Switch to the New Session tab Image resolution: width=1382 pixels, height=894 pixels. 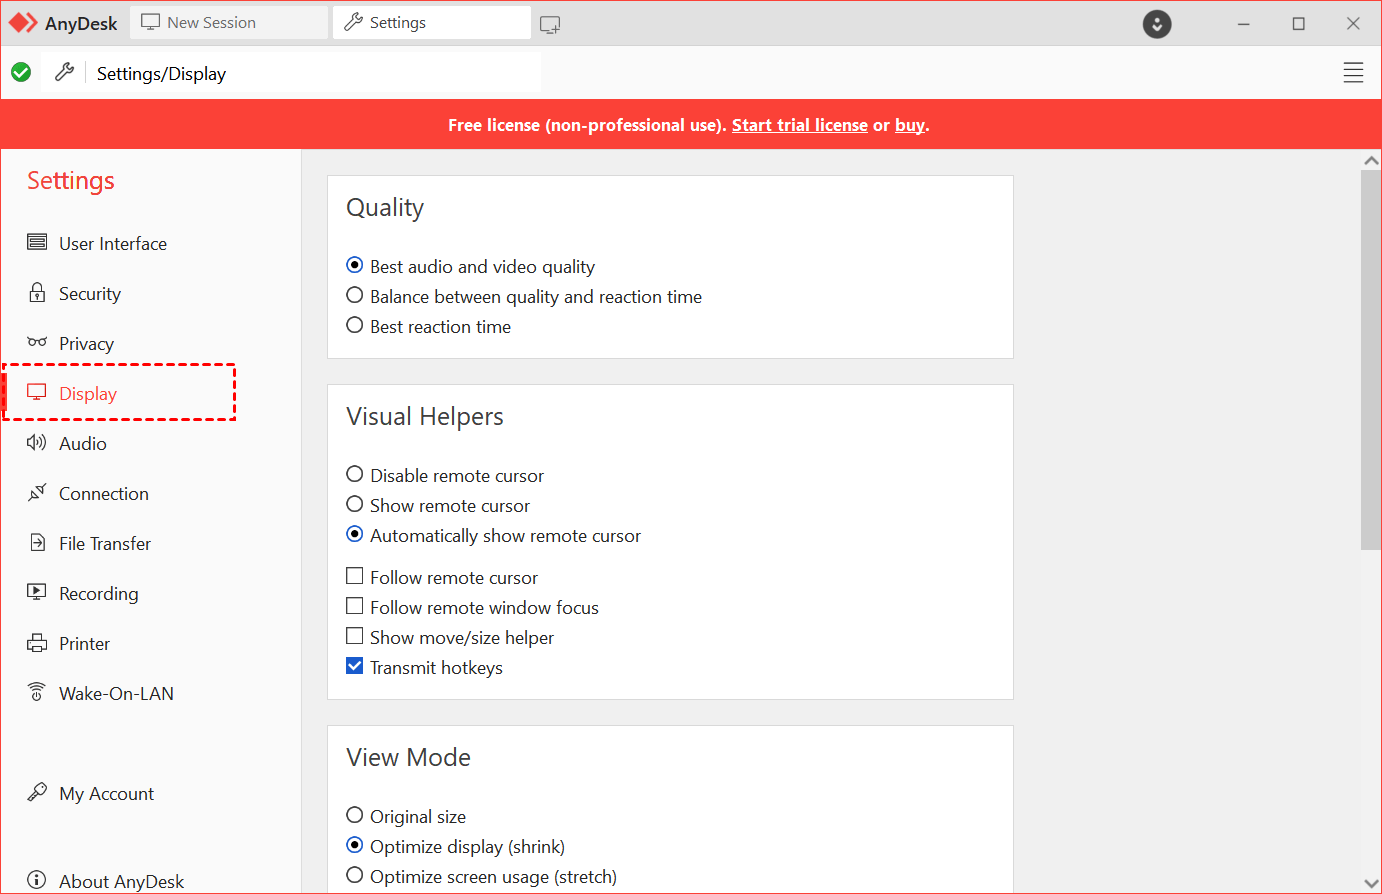click(229, 22)
